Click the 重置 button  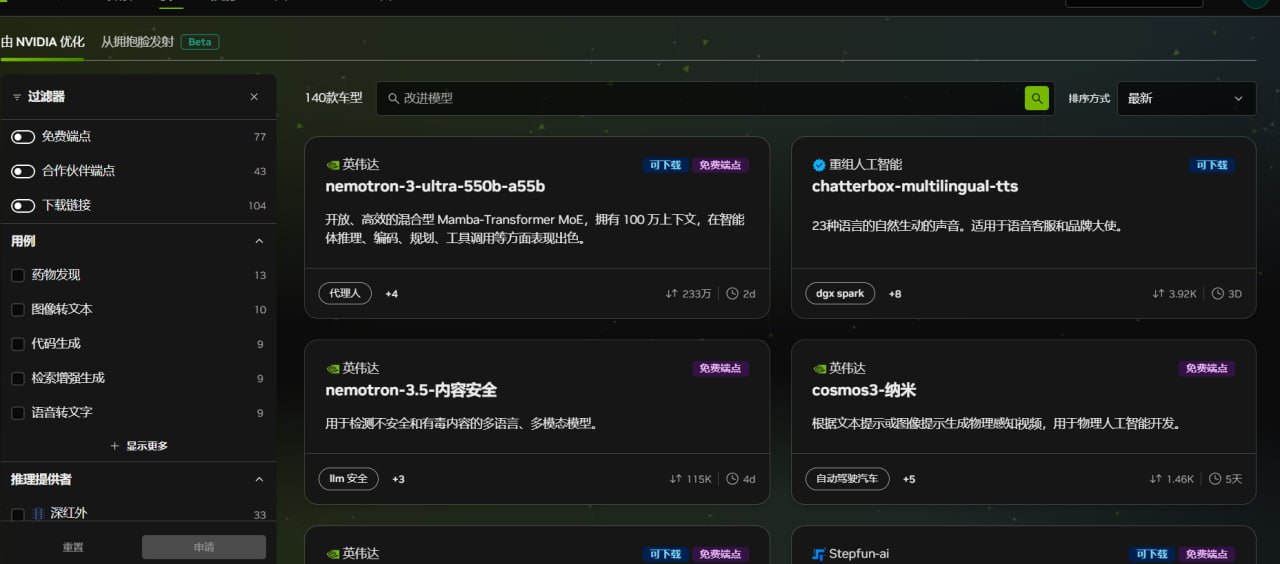pos(73,547)
